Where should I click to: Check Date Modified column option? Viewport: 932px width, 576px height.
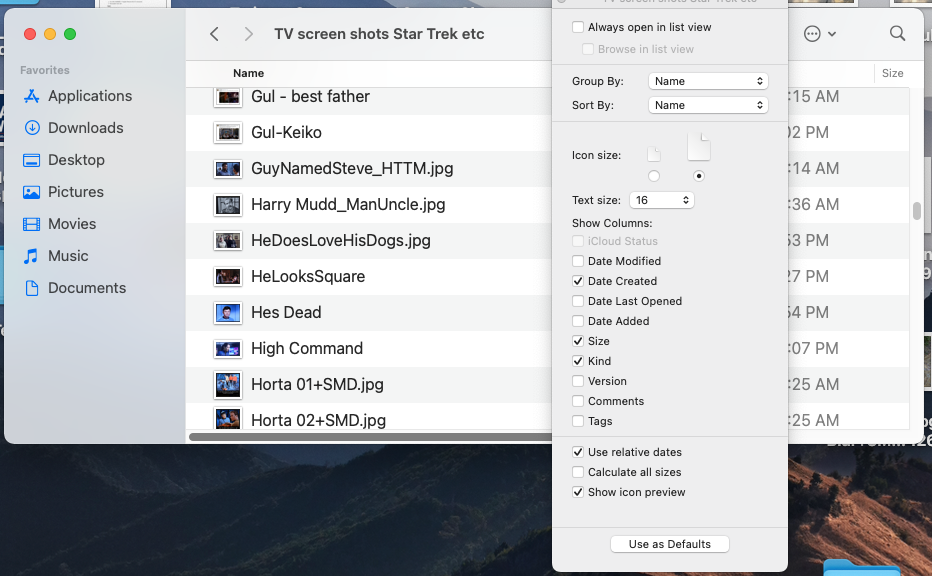[578, 261]
